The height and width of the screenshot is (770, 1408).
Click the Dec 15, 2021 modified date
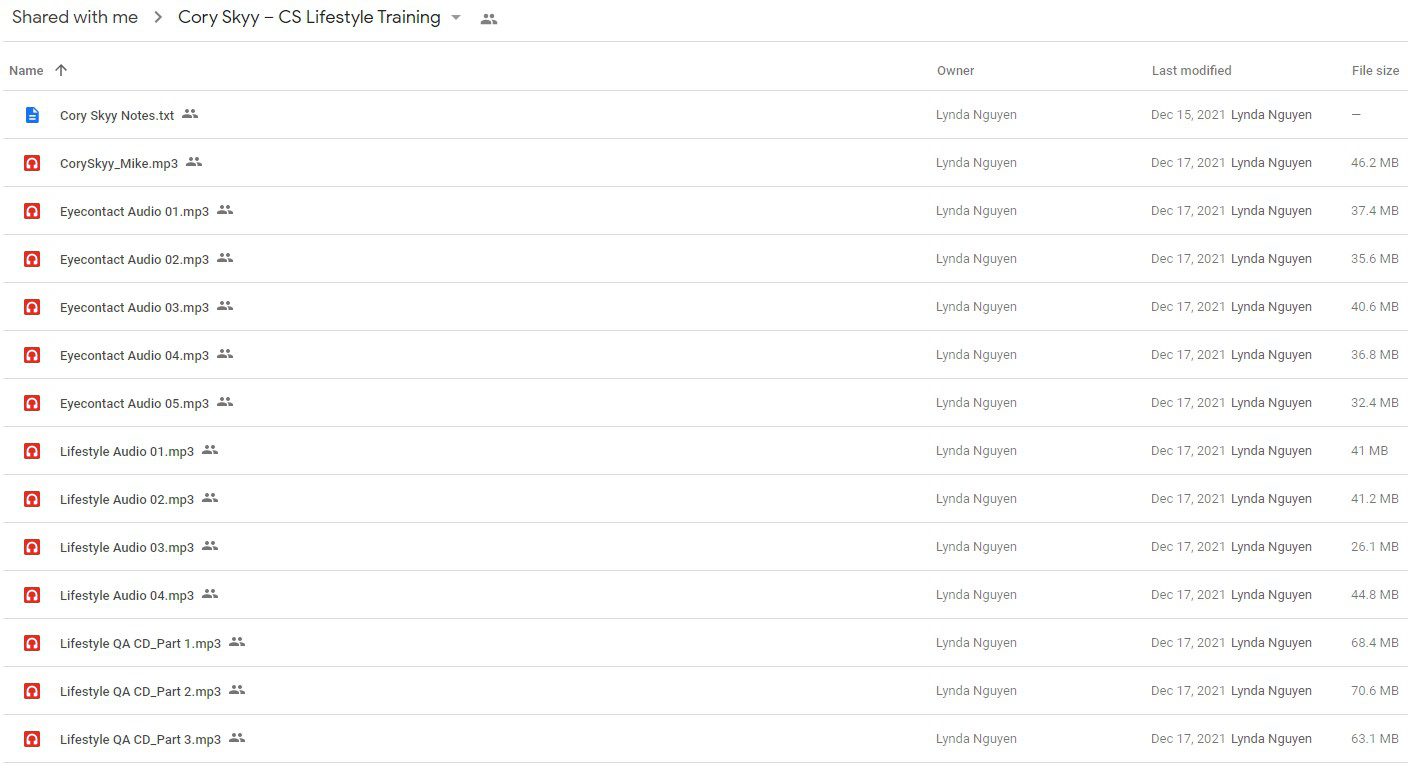1187,115
